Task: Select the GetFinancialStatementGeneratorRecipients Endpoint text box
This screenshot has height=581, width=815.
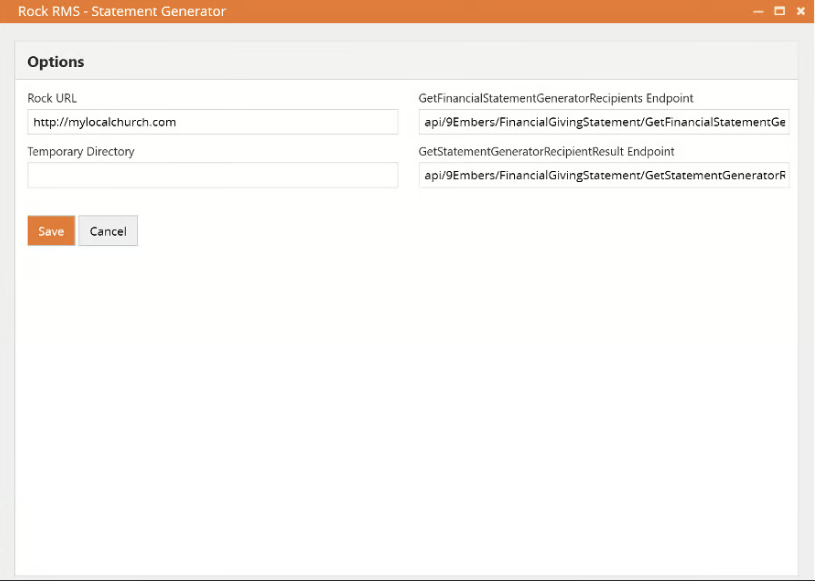Action: [604, 122]
